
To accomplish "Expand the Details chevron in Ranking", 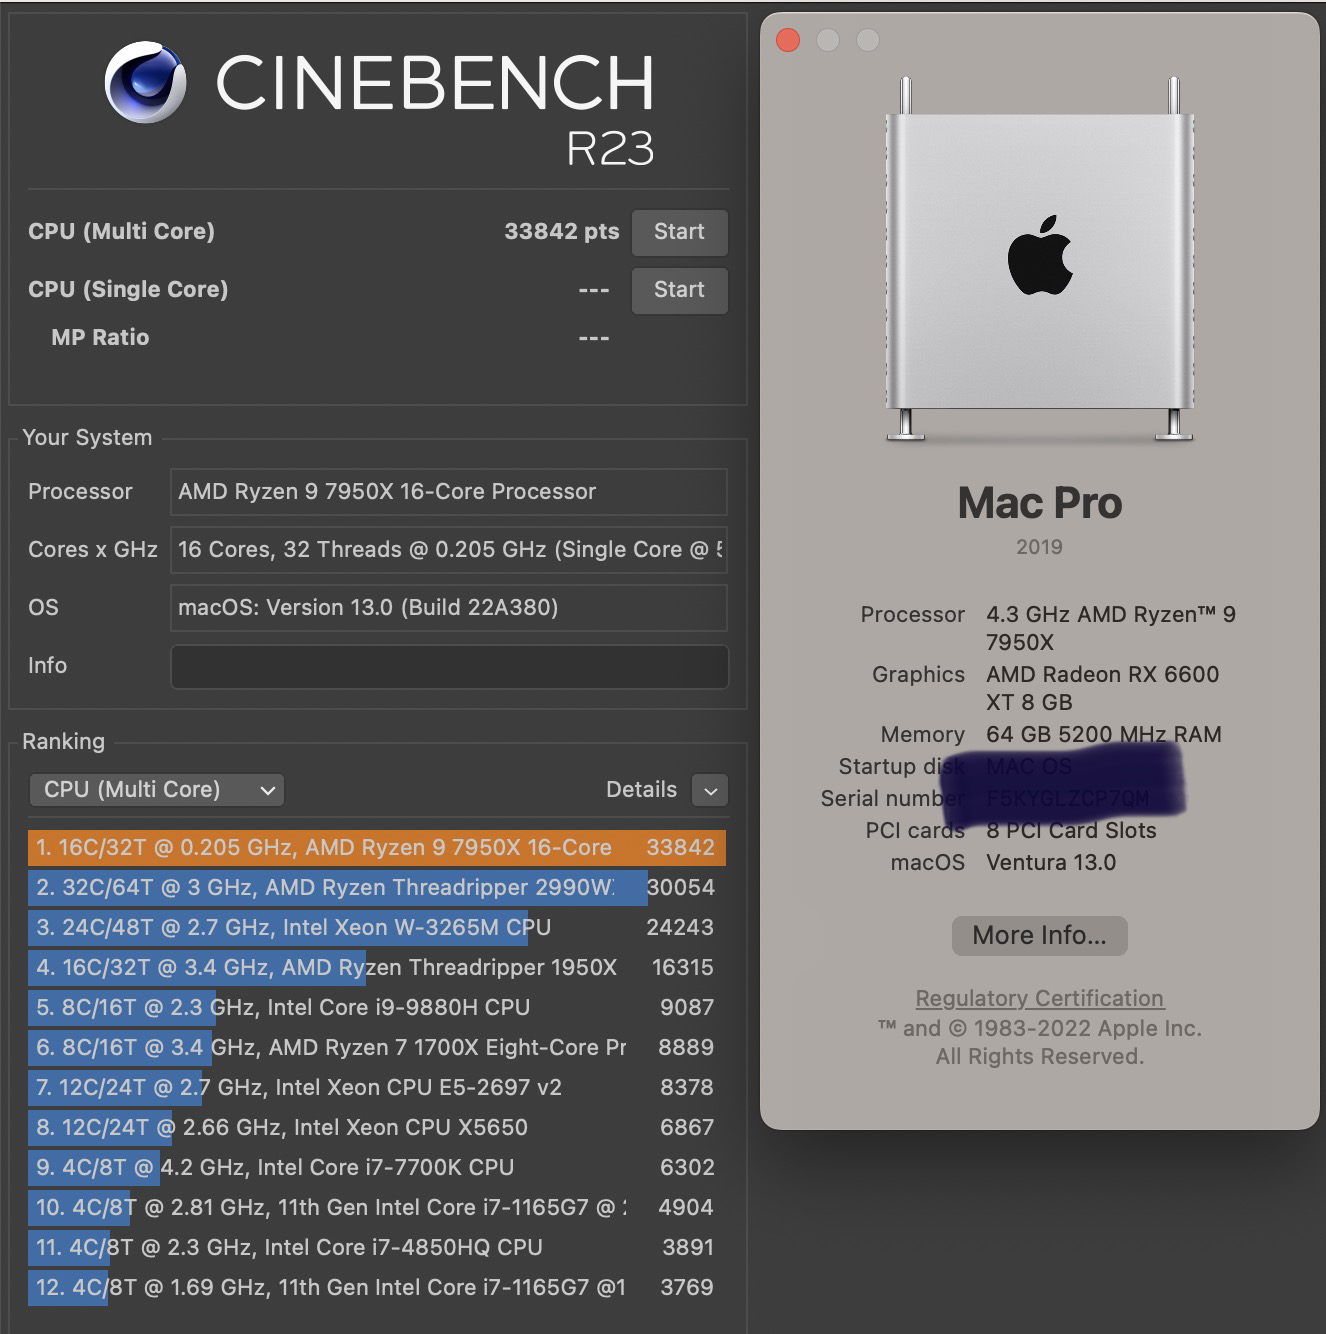I will (x=710, y=790).
